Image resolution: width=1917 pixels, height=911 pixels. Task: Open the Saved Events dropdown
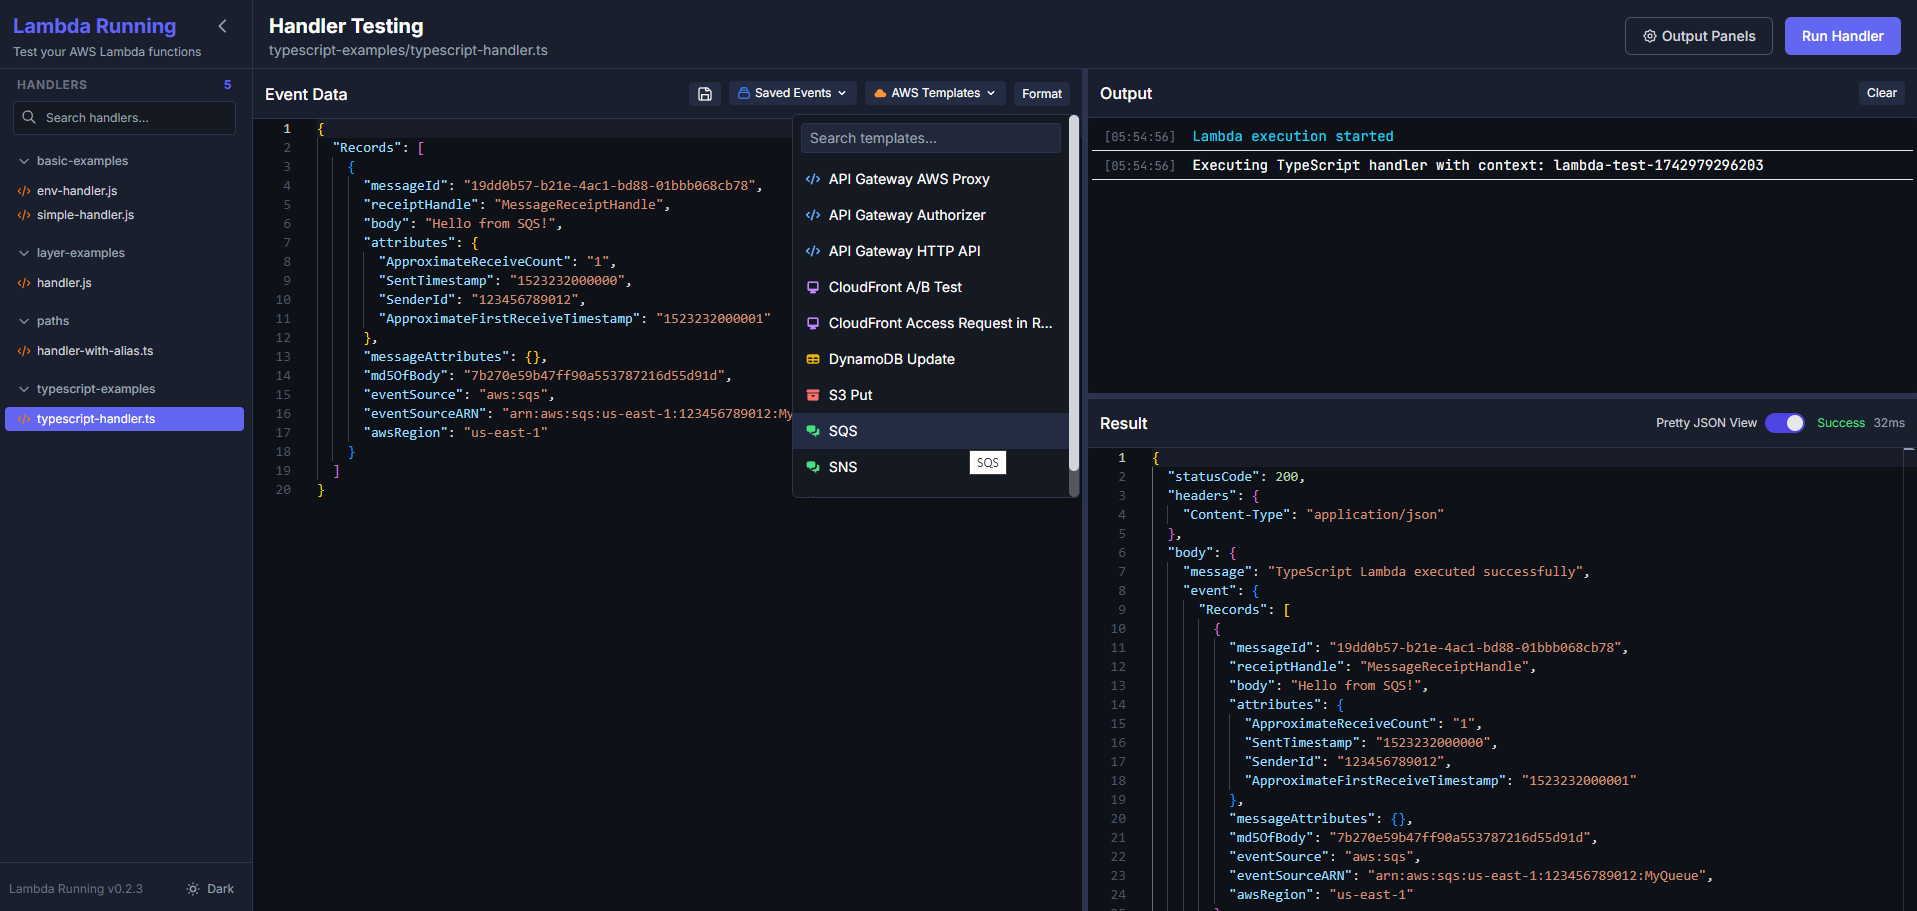pyautogui.click(x=792, y=93)
